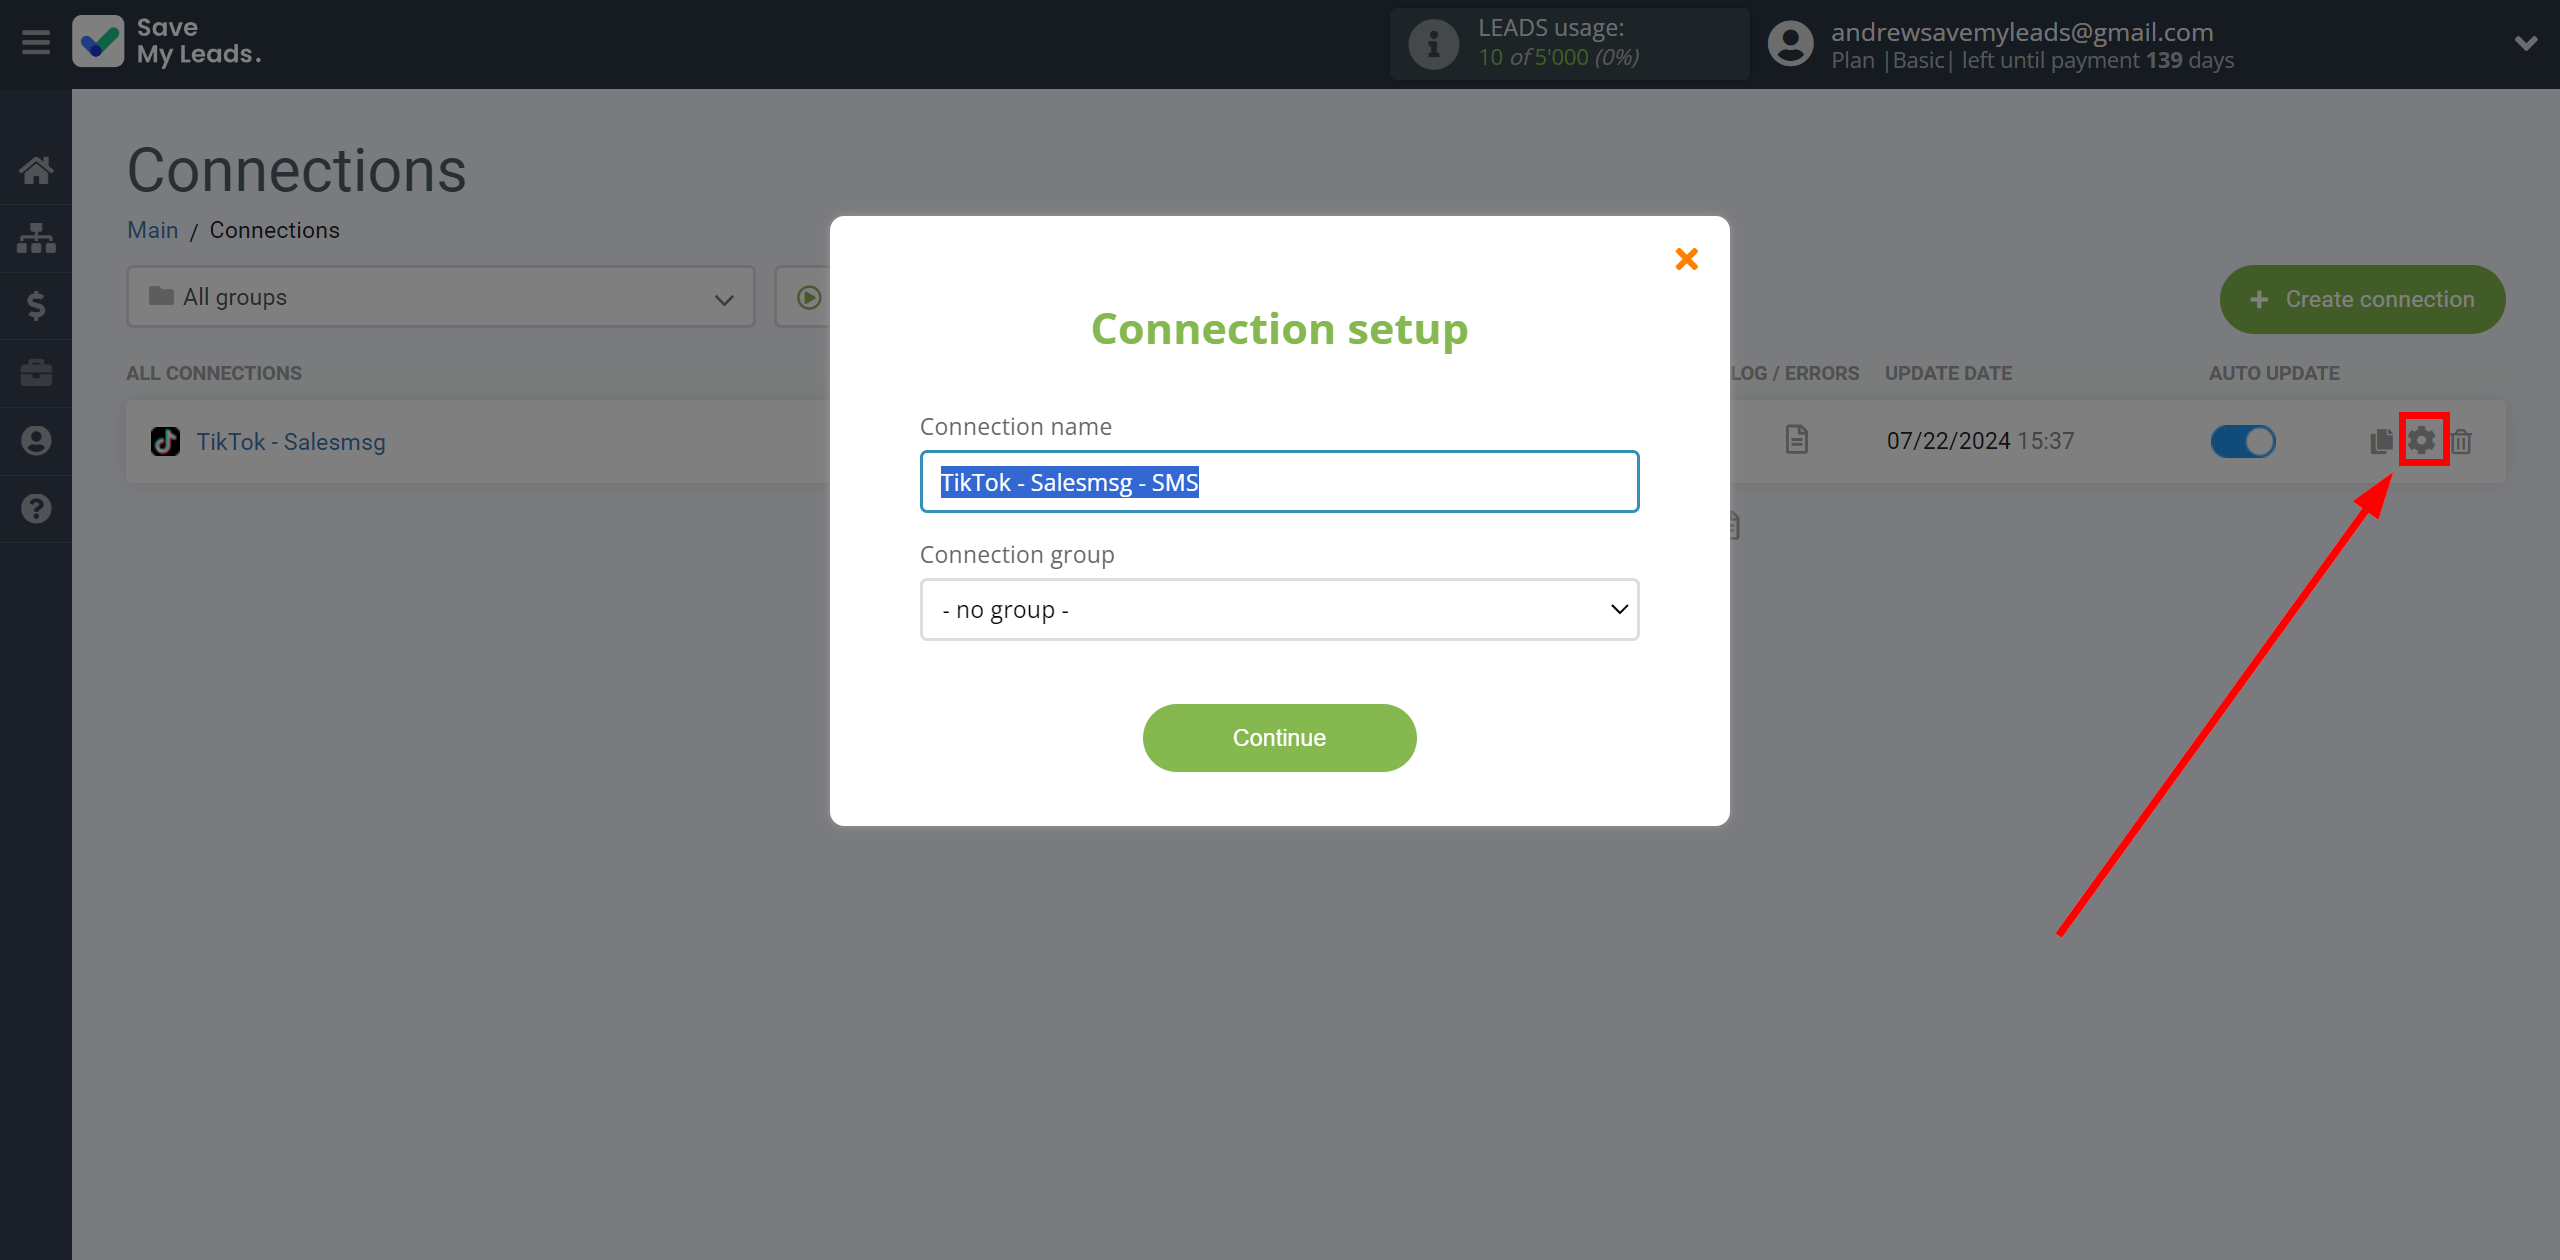Click the settings gear icon for TikTok connection
This screenshot has height=1260, width=2560.
2423,441
